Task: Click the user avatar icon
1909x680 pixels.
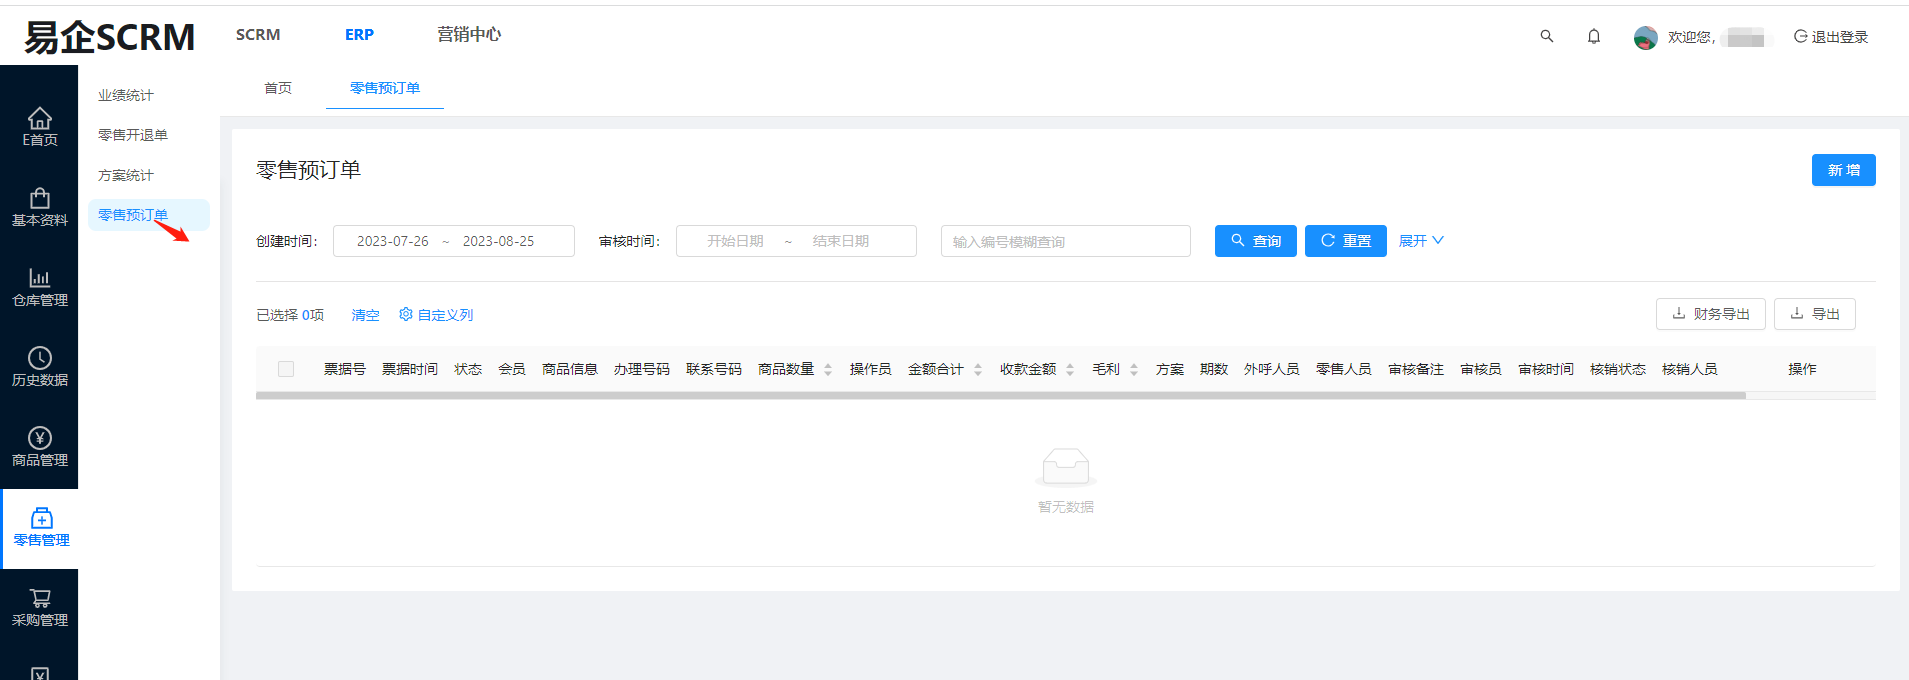Action: (x=1645, y=37)
